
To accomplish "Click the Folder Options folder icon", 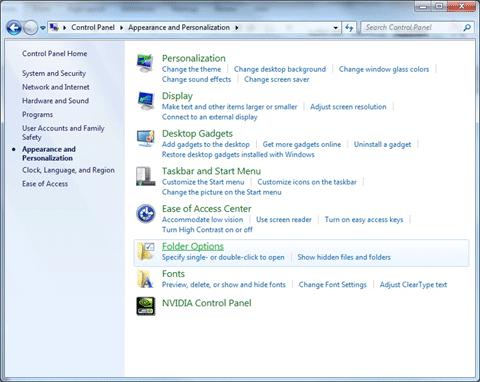I will click(146, 251).
